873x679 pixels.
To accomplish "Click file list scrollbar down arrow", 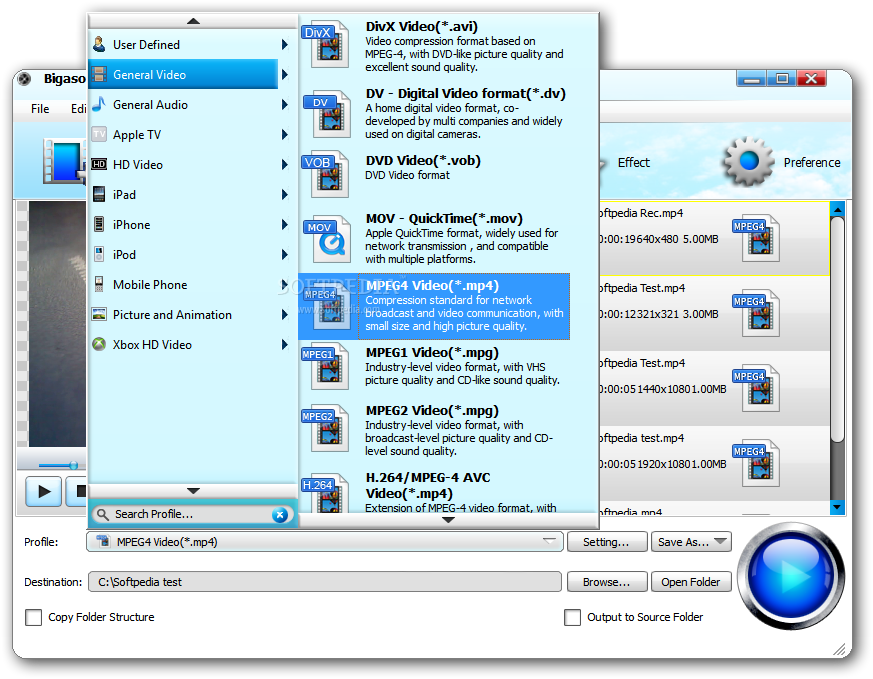I will click(x=837, y=507).
